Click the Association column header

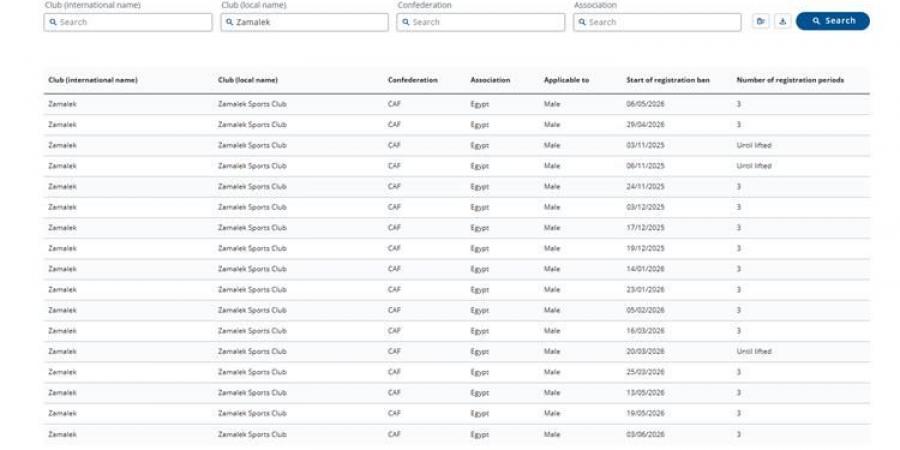[490, 80]
